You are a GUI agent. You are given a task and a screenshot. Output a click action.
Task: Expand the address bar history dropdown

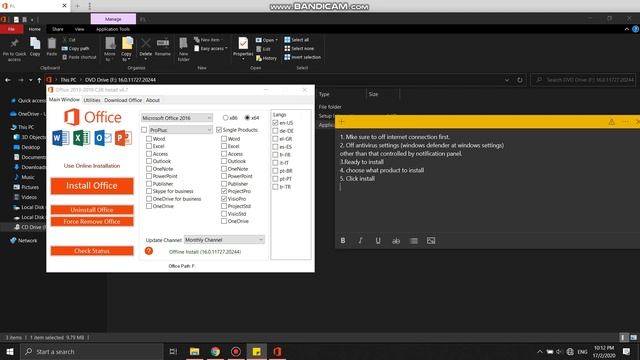pyautogui.click(x=507, y=80)
